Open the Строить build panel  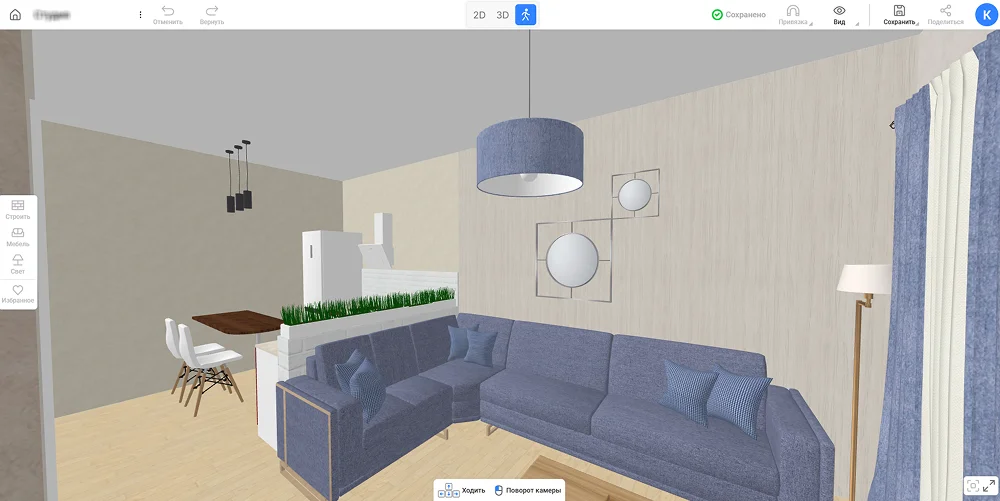click(18, 209)
